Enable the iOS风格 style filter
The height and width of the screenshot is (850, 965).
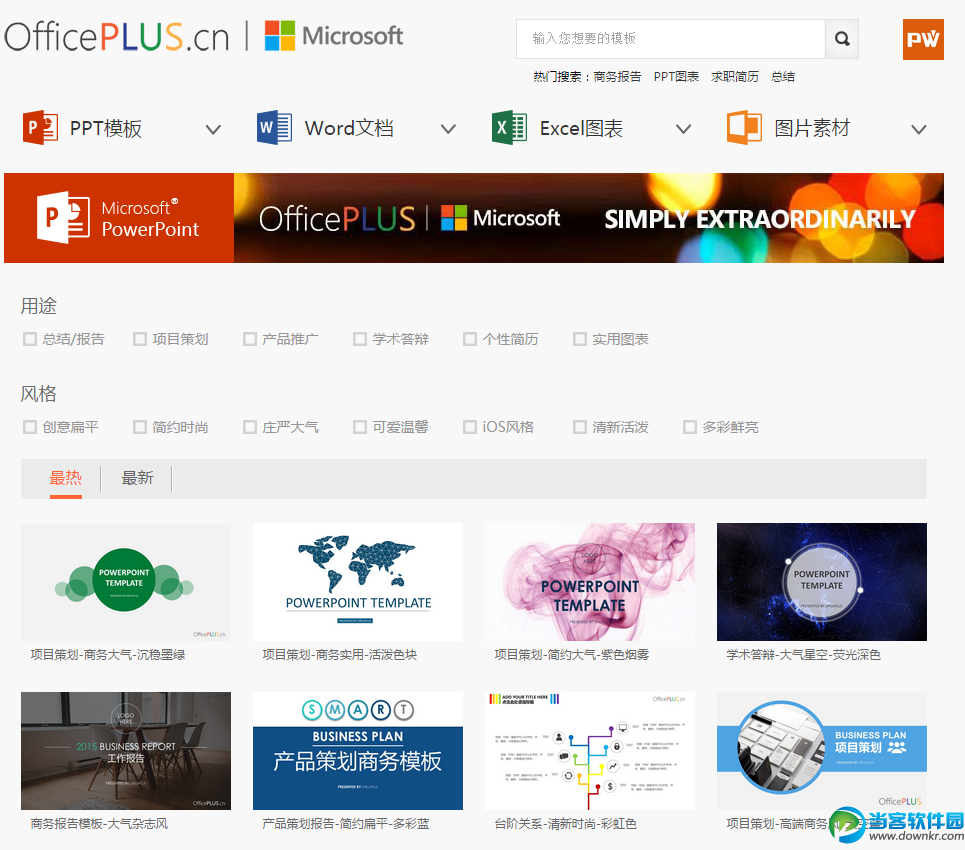(470, 427)
